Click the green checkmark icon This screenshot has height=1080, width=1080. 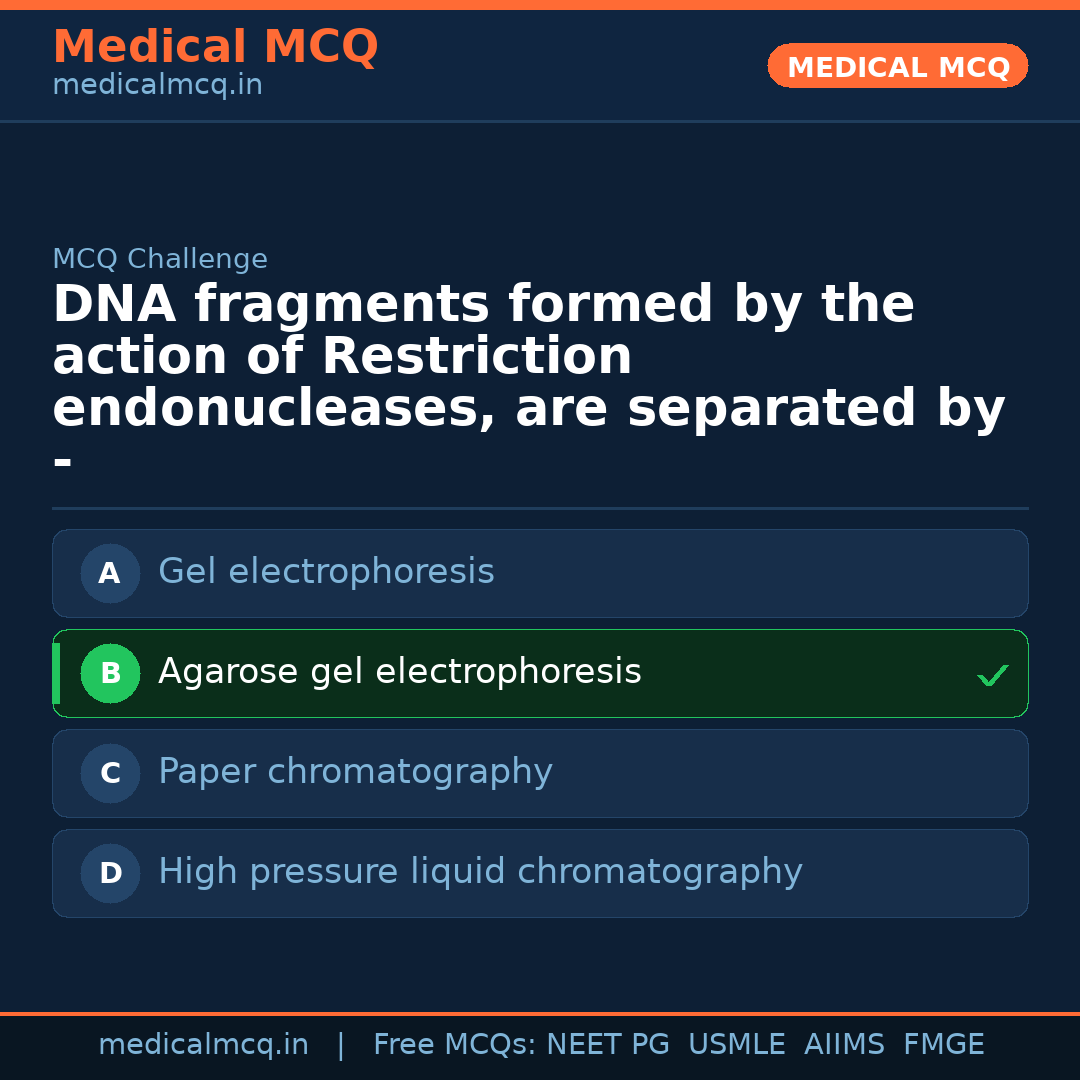tap(992, 676)
